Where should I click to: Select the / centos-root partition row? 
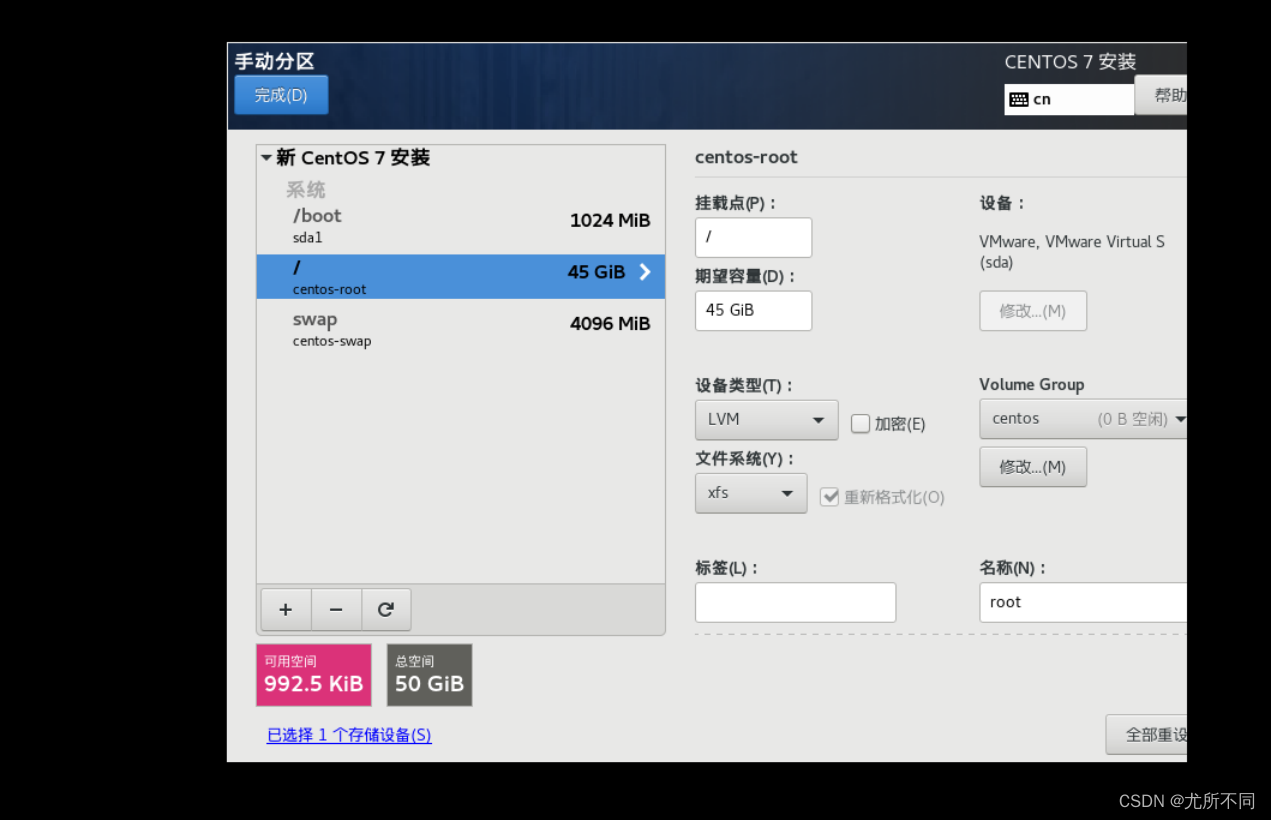point(461,277)
